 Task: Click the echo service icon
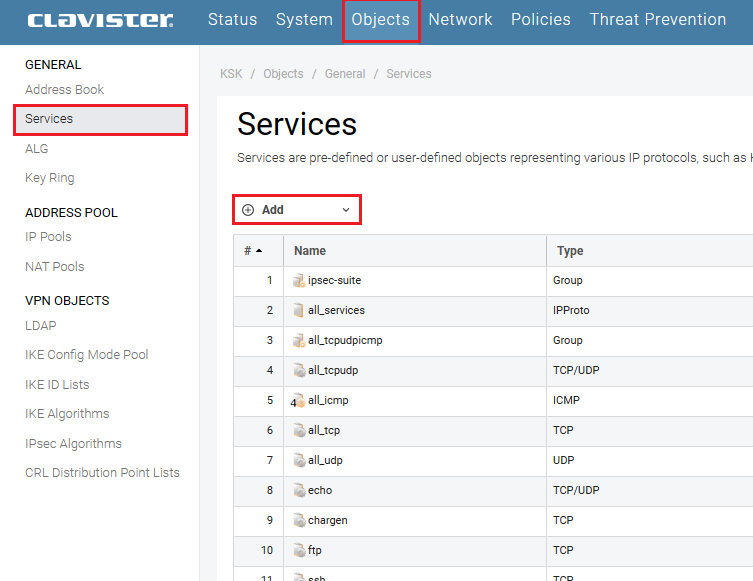pyautogui.click(x=299, y=491)
